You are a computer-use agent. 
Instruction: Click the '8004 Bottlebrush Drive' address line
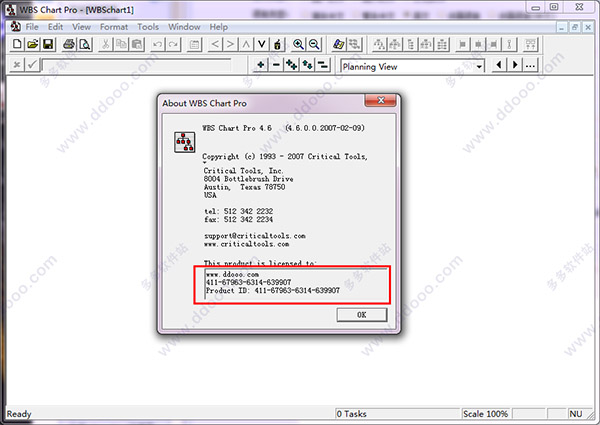coord(248,179)
